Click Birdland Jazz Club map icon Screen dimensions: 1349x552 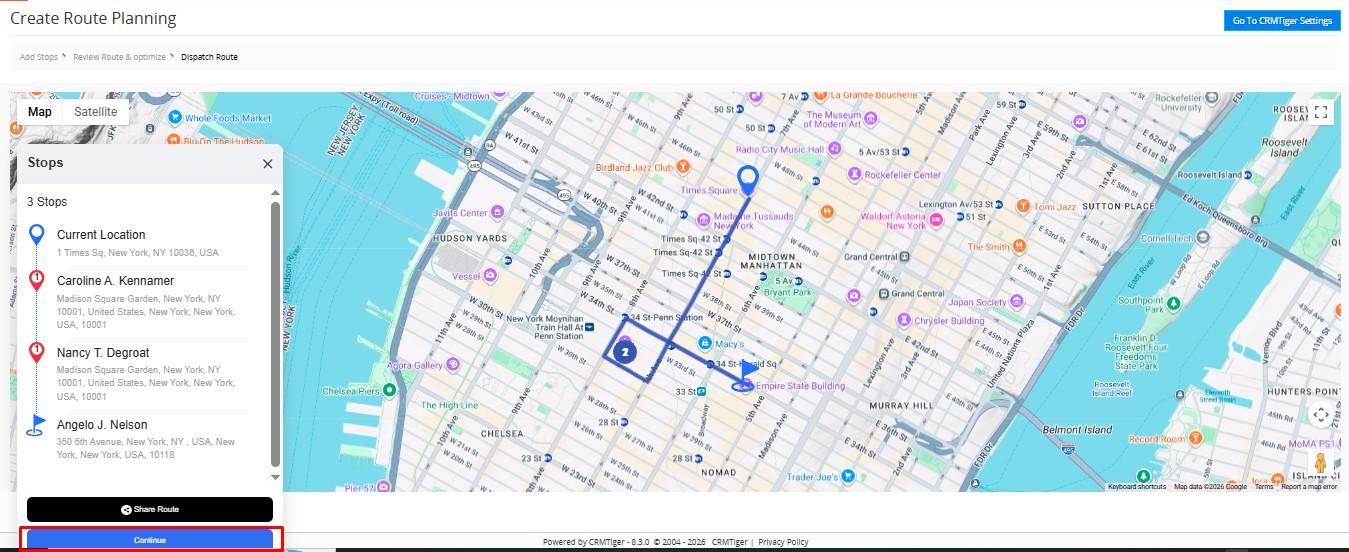click(682, 167)
